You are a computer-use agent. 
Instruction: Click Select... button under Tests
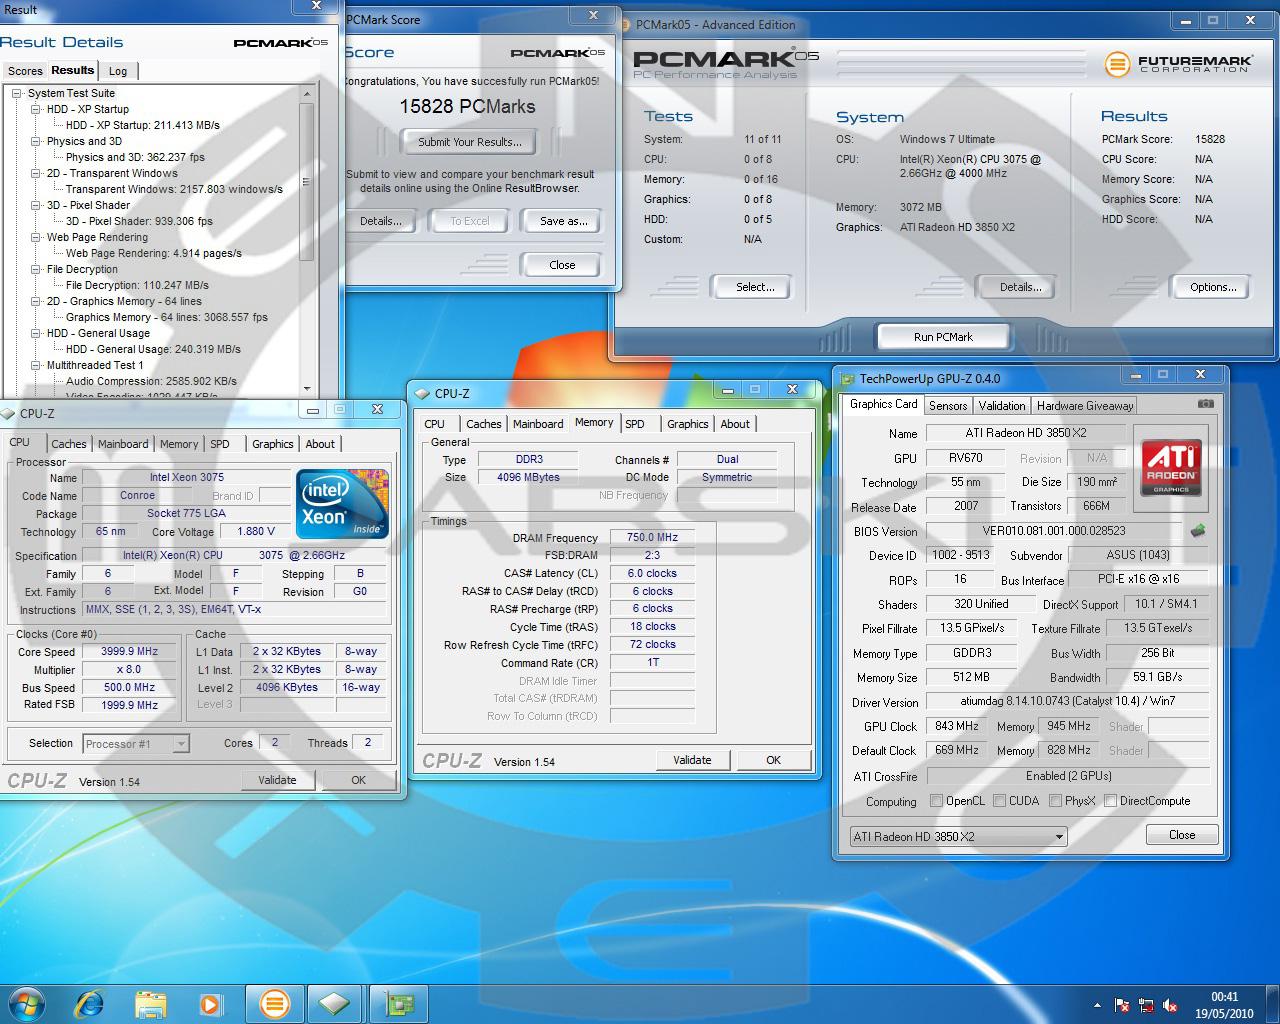coord(755,287)
